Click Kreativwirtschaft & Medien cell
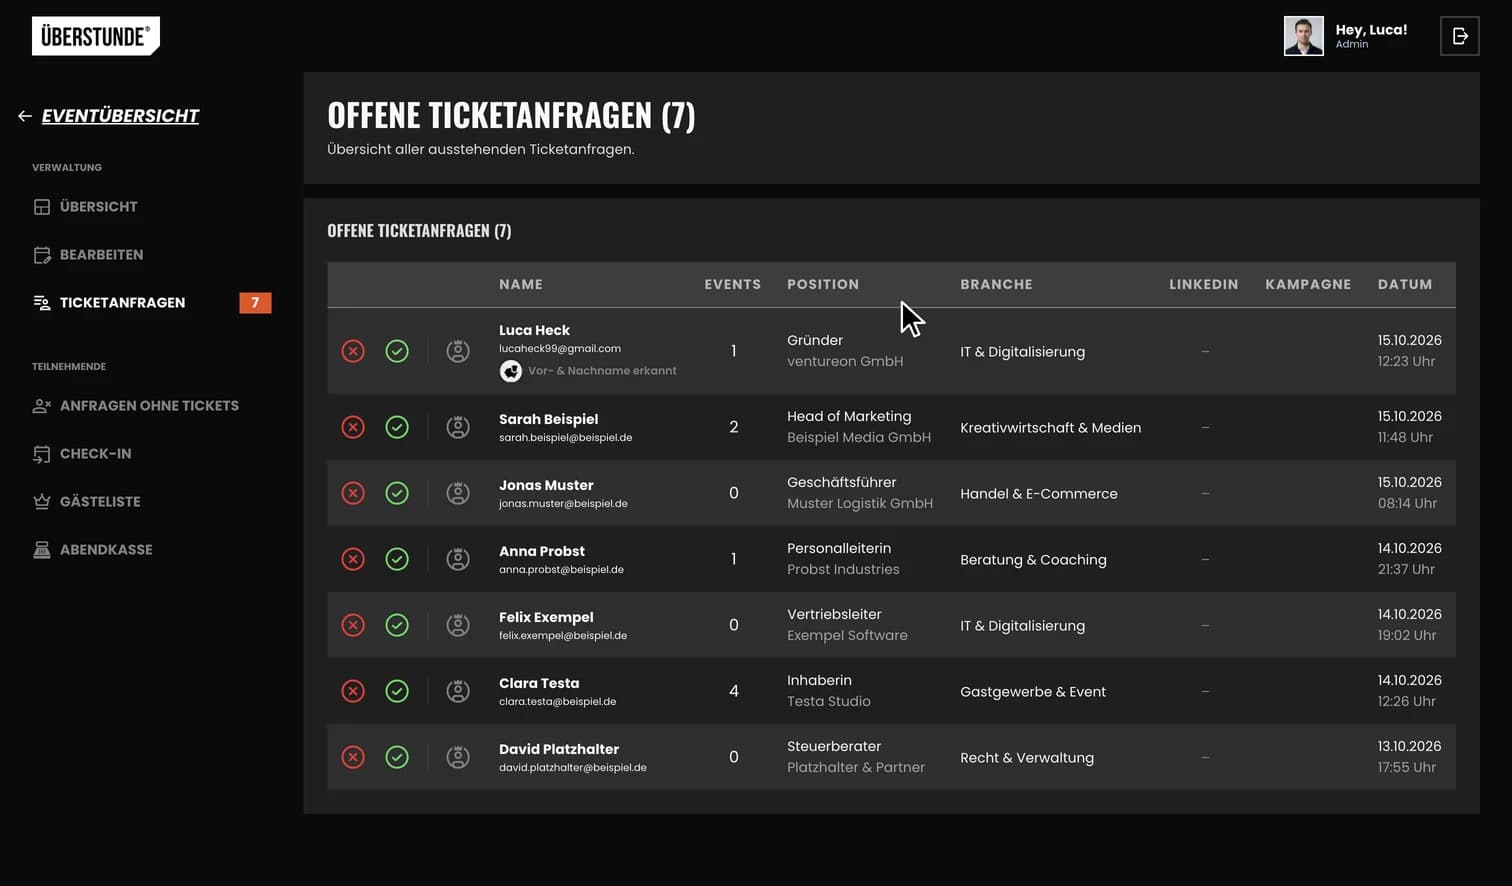 [1050, 428]
